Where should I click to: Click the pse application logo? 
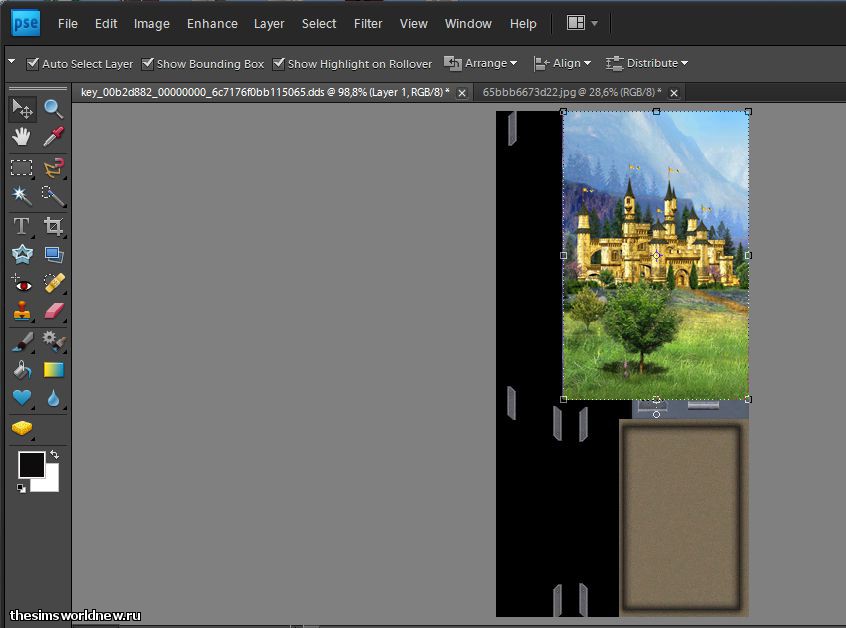25,23
